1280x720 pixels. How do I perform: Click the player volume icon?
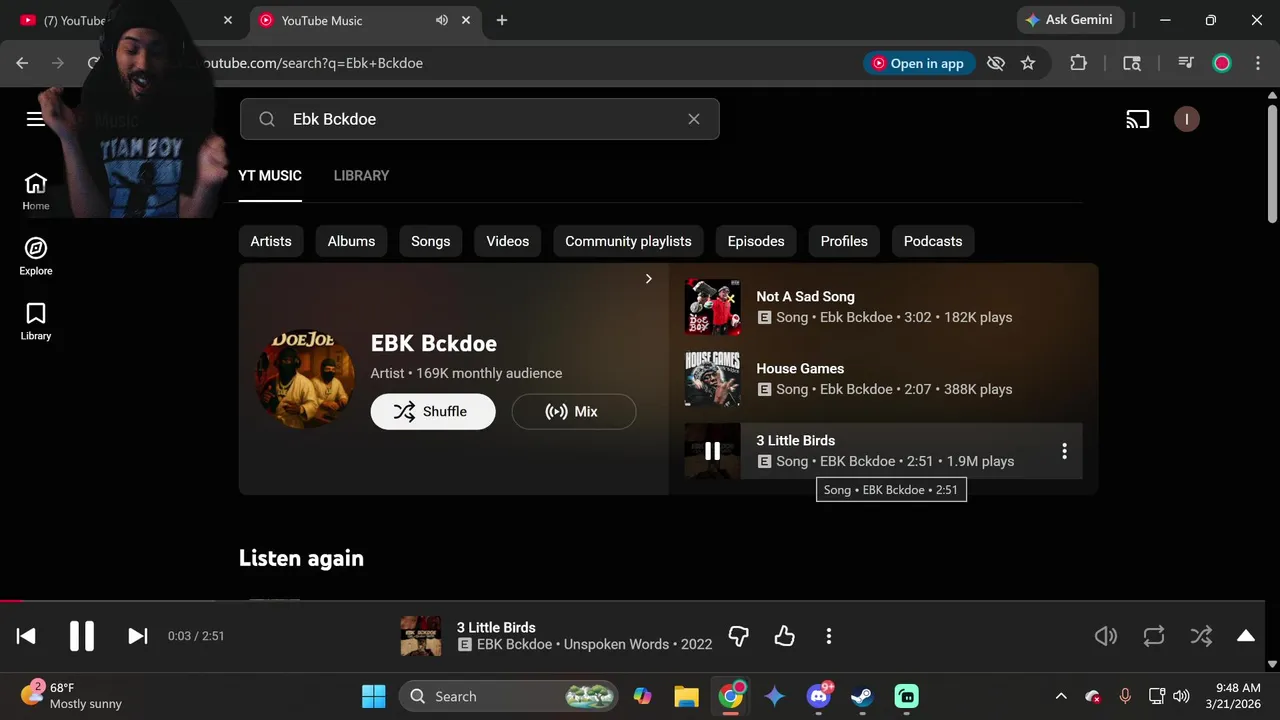tap(1106, 636)
